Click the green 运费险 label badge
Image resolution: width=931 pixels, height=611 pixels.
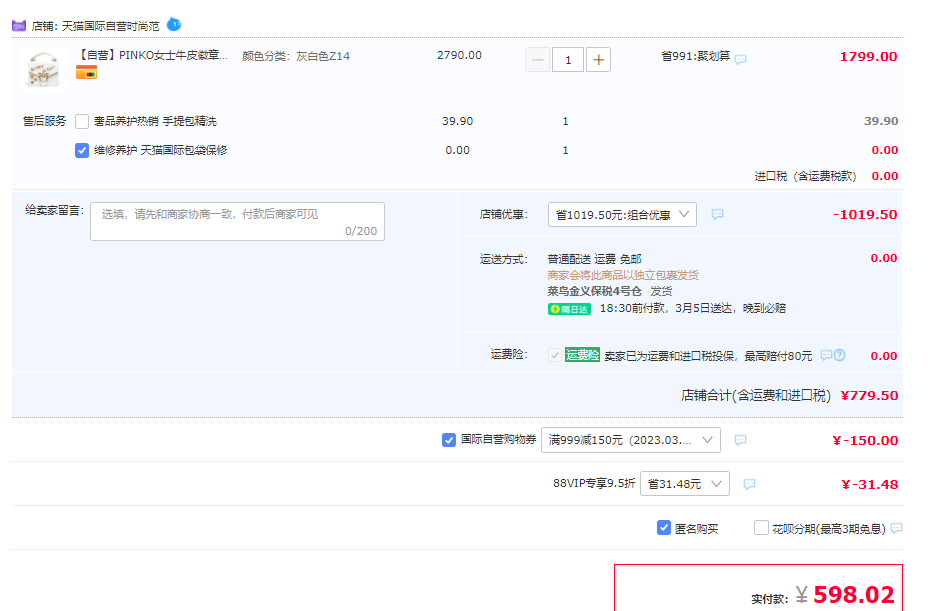coord(582,355)
